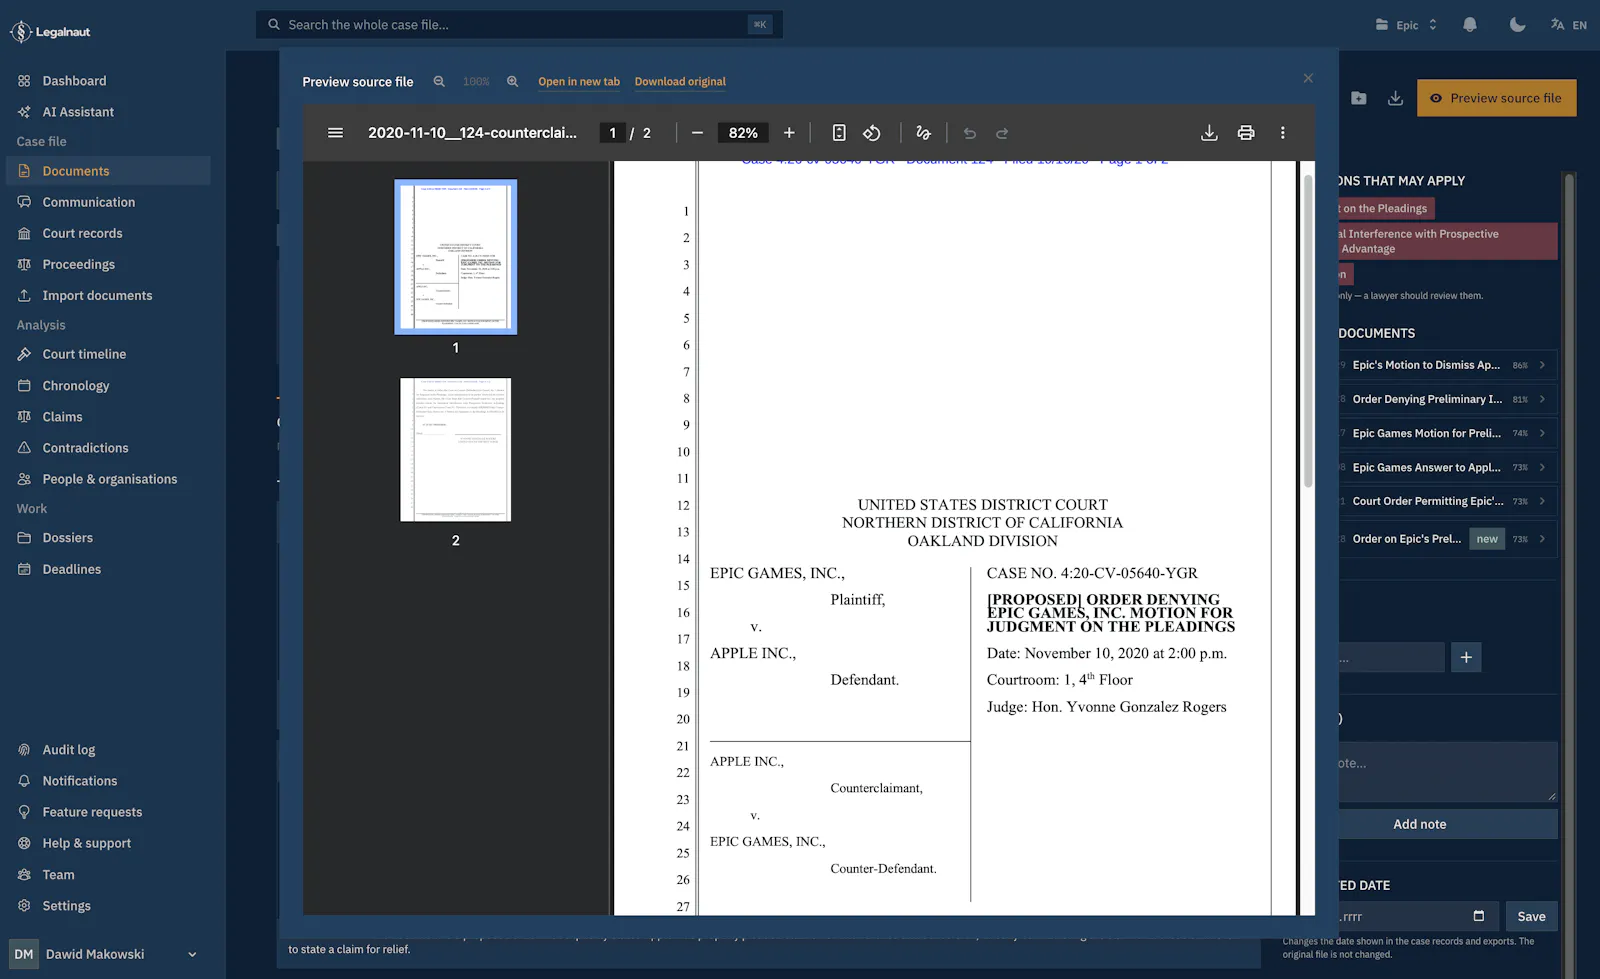Image resolution: width=1600 pixels, height=979 pixels.
Task: Download the PDF from viewer toolbar
Action: pyautogui.click(x=1209, y=133)
